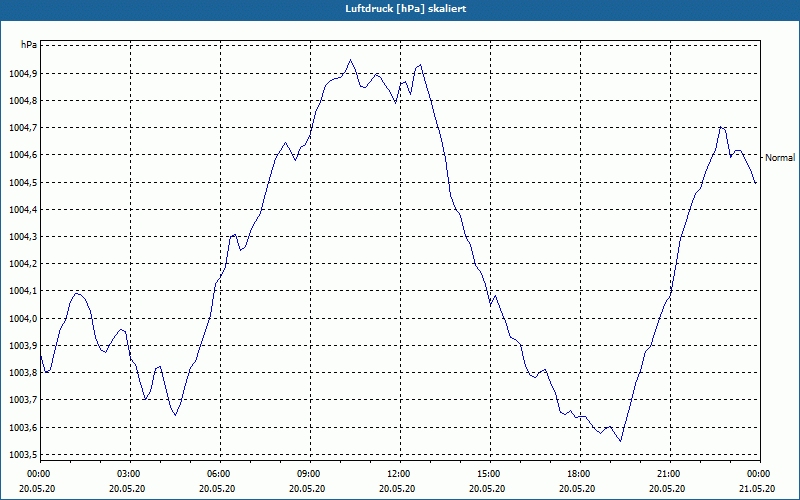800x500 pixels.
Task: Select the 1004,5 y-axis value
Action: point(23,182)
